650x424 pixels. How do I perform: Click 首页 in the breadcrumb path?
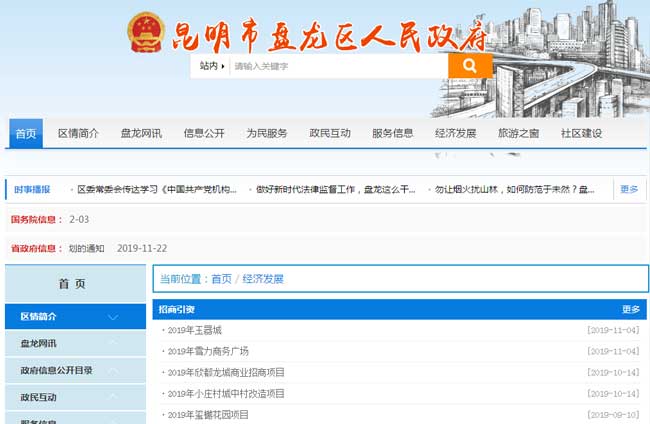[x=221, y=279]
